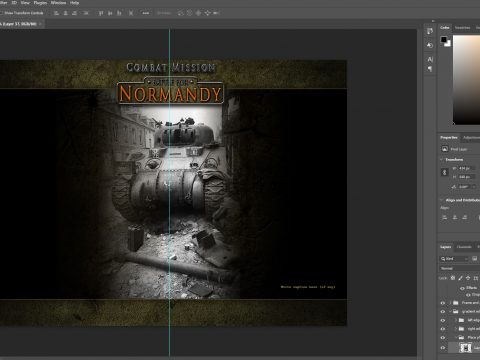Screen dimensions: 480x360
Task: Align top edges in options bar
Action: pyautogui.click(x=101, y=13)
